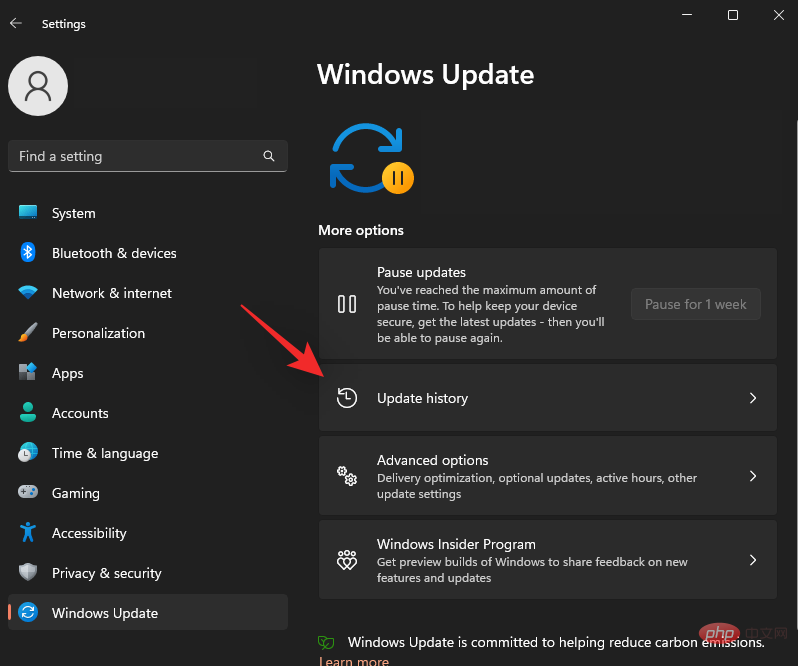Click the search magnifier icon

(269, 157)
